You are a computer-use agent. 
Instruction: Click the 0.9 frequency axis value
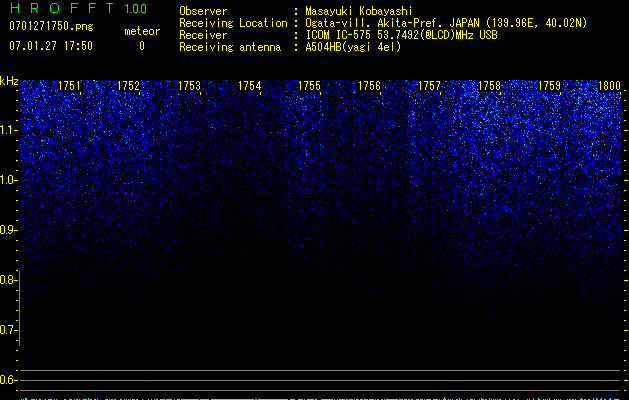(x=8, y=230)
